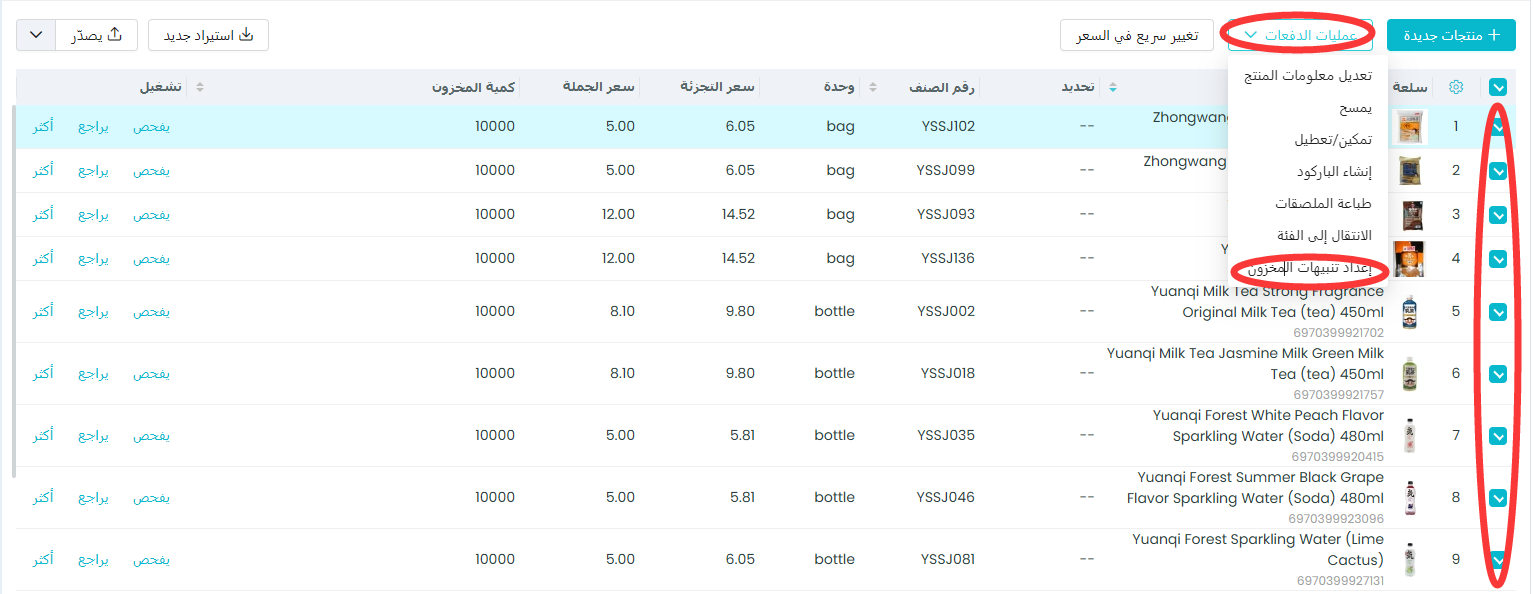Click the sort arrows beside تشغيل column header
The image size is (1533, 594).
pyautogui.click(x=199, y=88)
